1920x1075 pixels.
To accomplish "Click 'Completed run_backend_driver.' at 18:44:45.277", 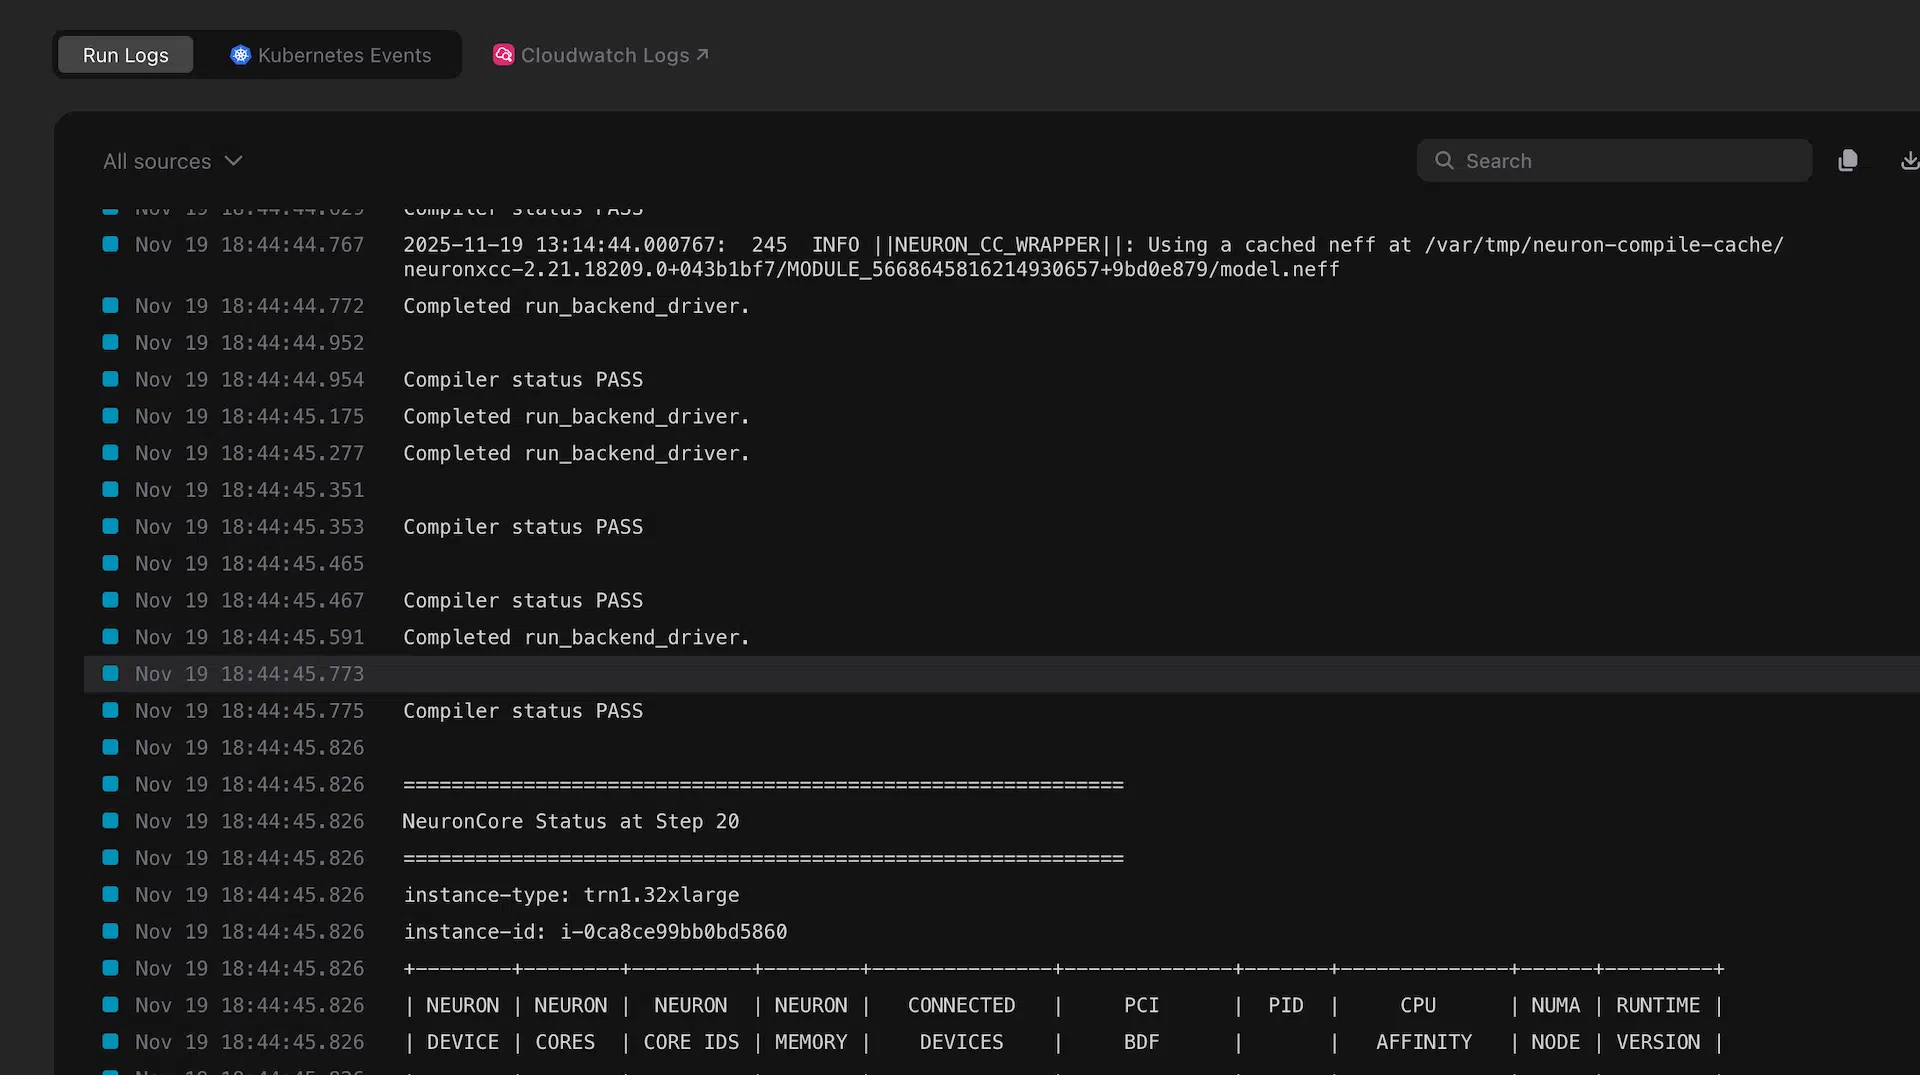I will pyautogui.click(x=576, y=454).
